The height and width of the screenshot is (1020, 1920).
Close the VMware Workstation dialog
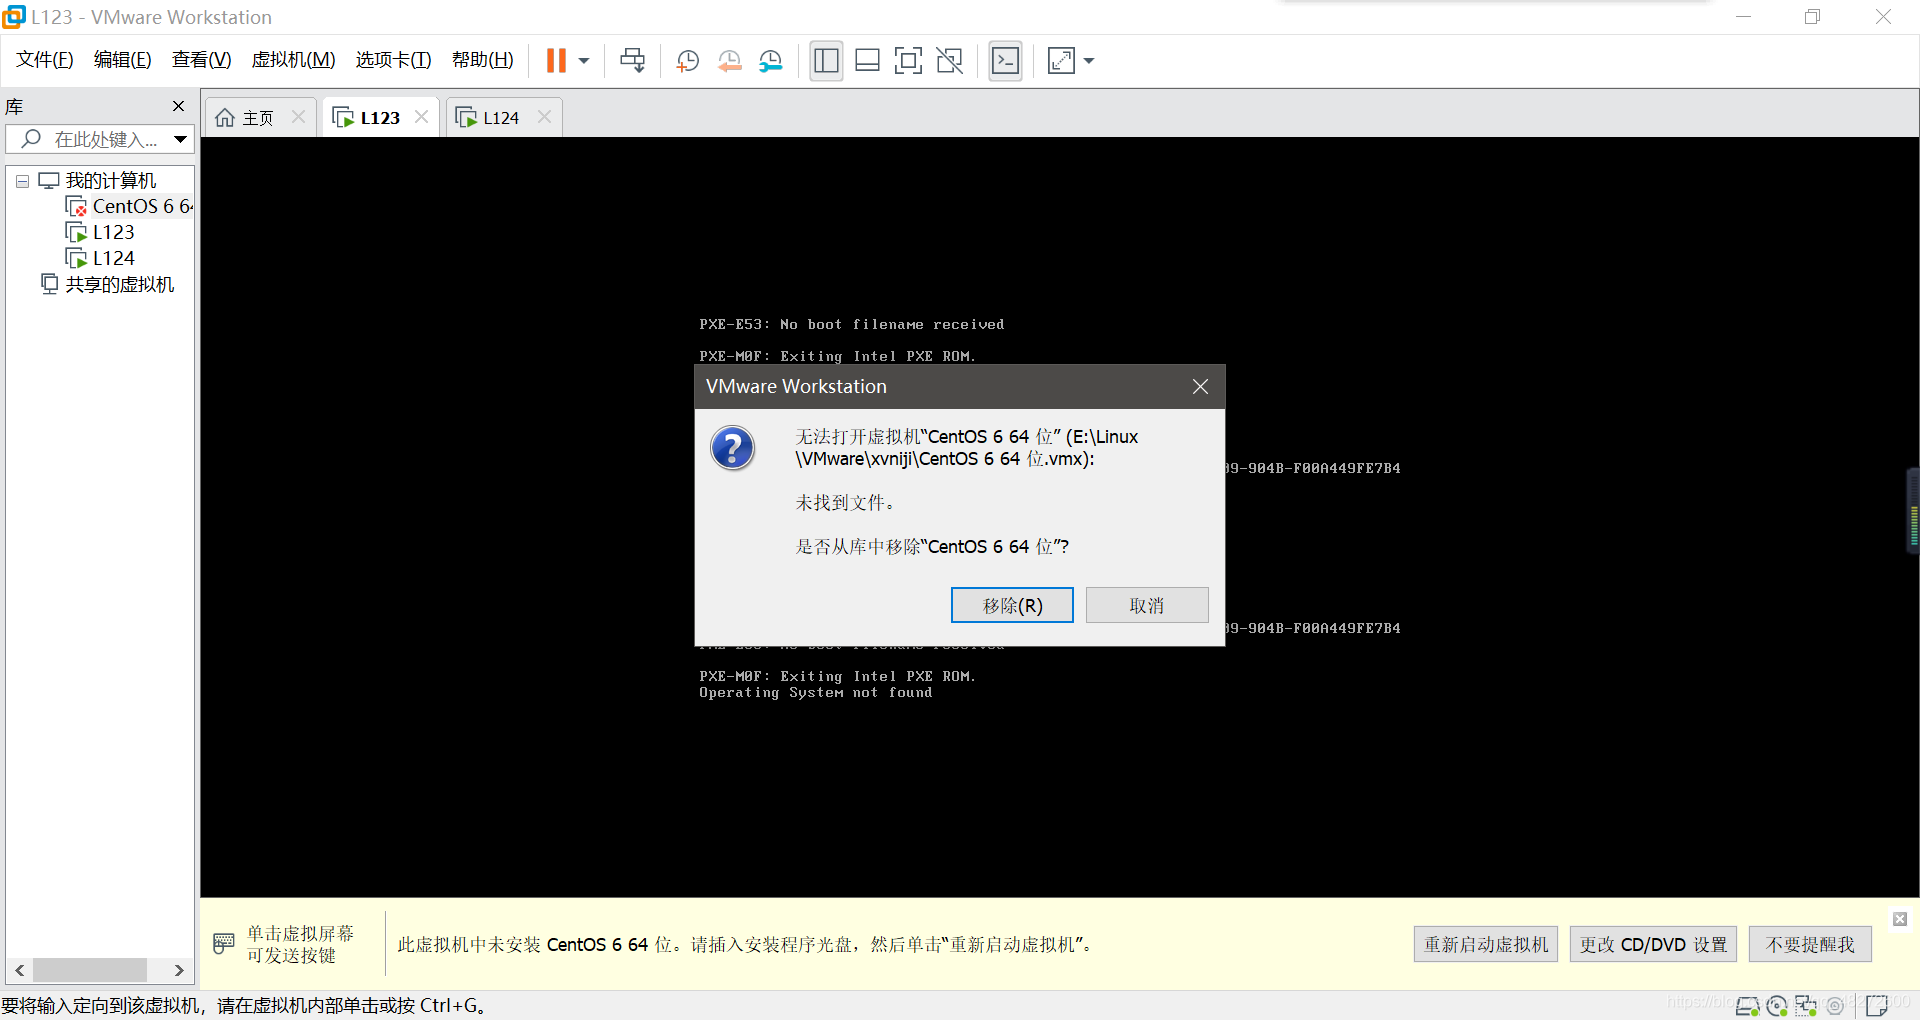1200,387
